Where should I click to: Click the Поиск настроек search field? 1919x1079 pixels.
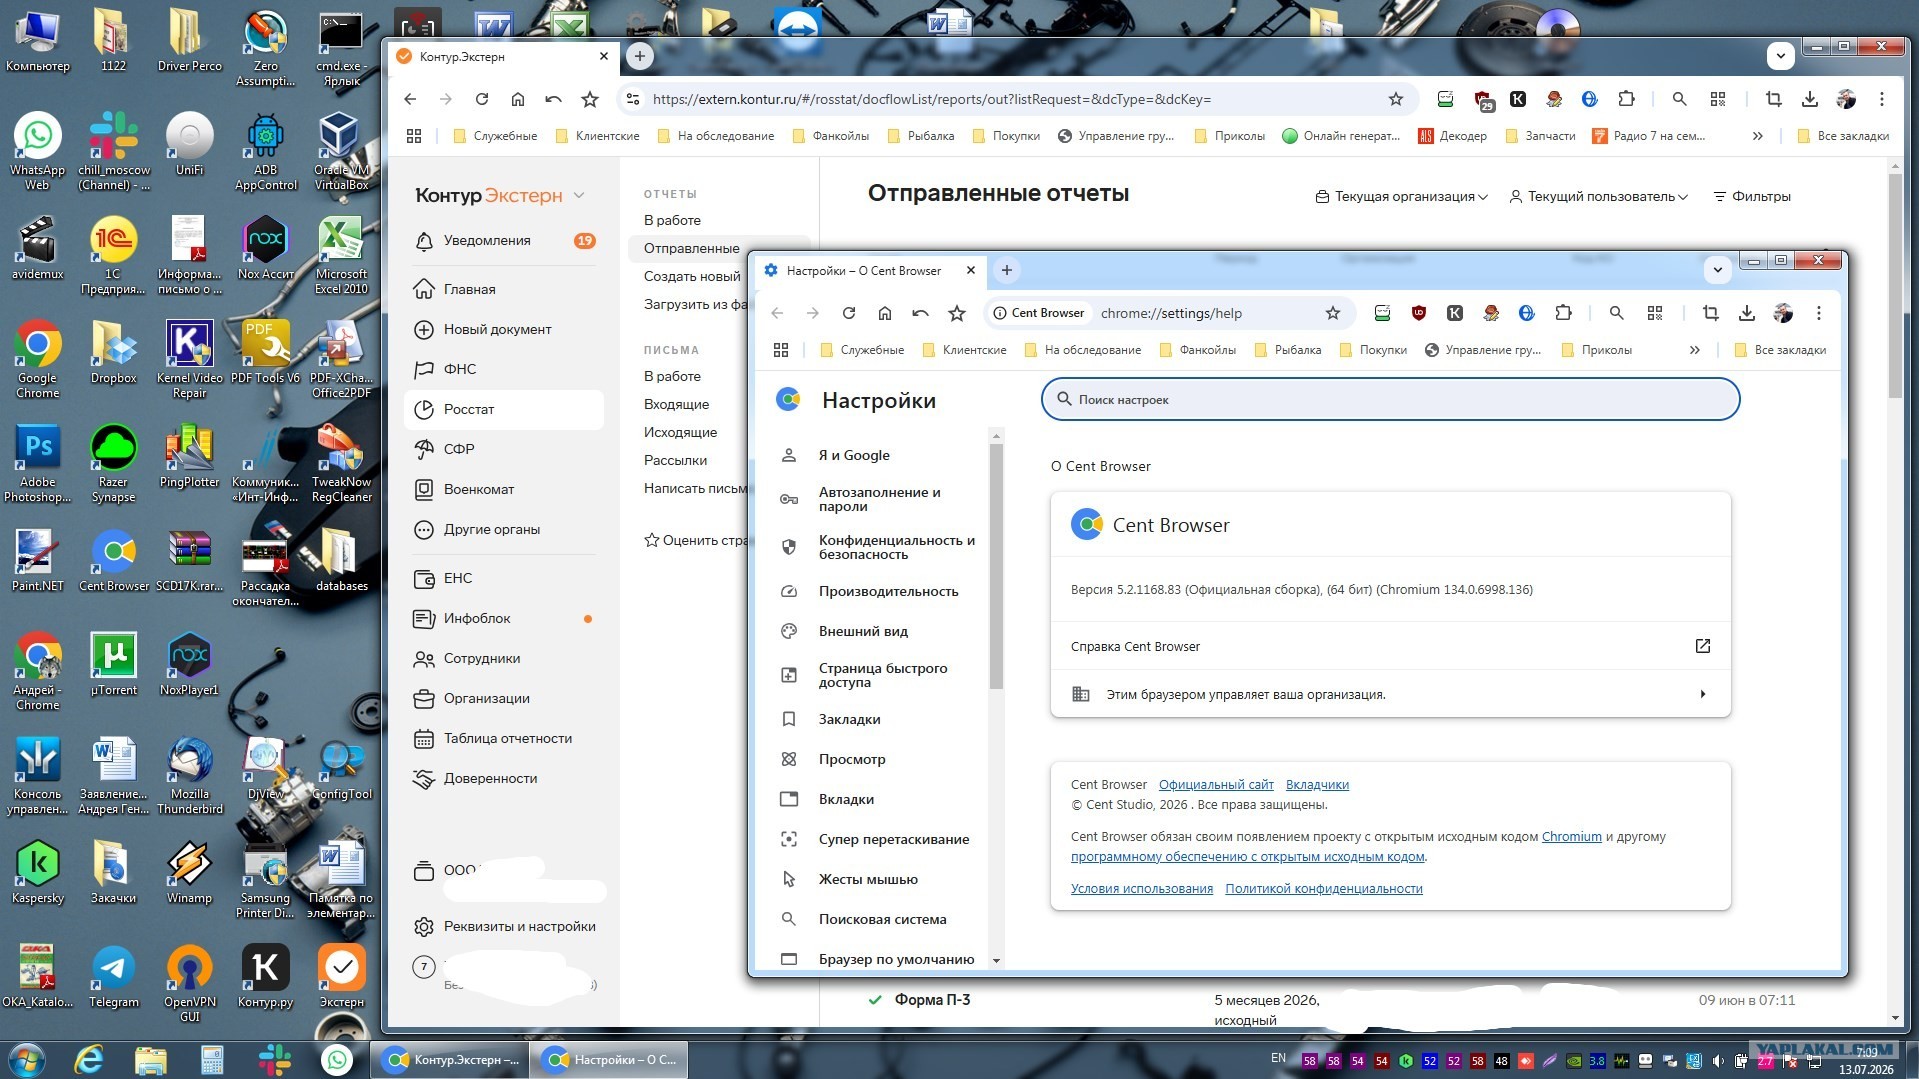tap(1390, 399)
